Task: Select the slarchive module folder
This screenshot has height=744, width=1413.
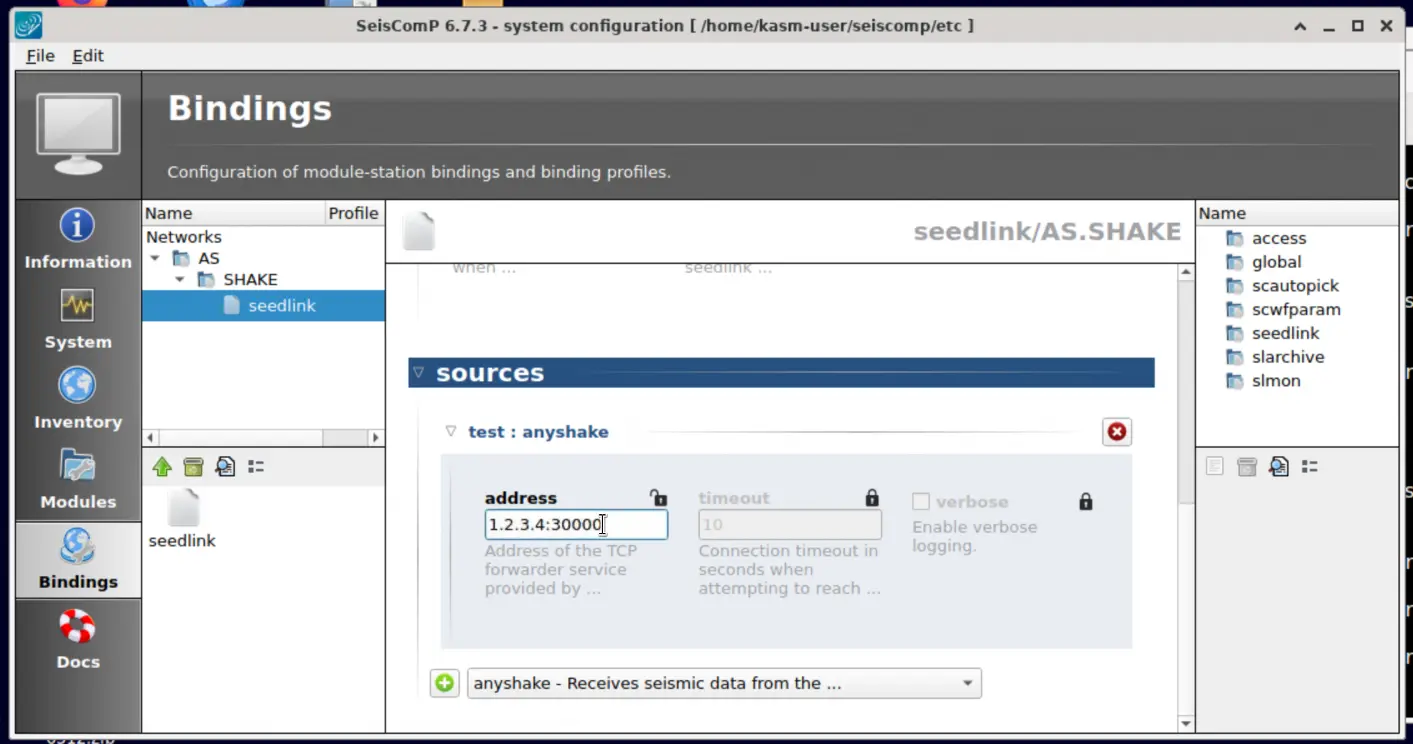Action: pyautogui.click(x=1287, y=357)
